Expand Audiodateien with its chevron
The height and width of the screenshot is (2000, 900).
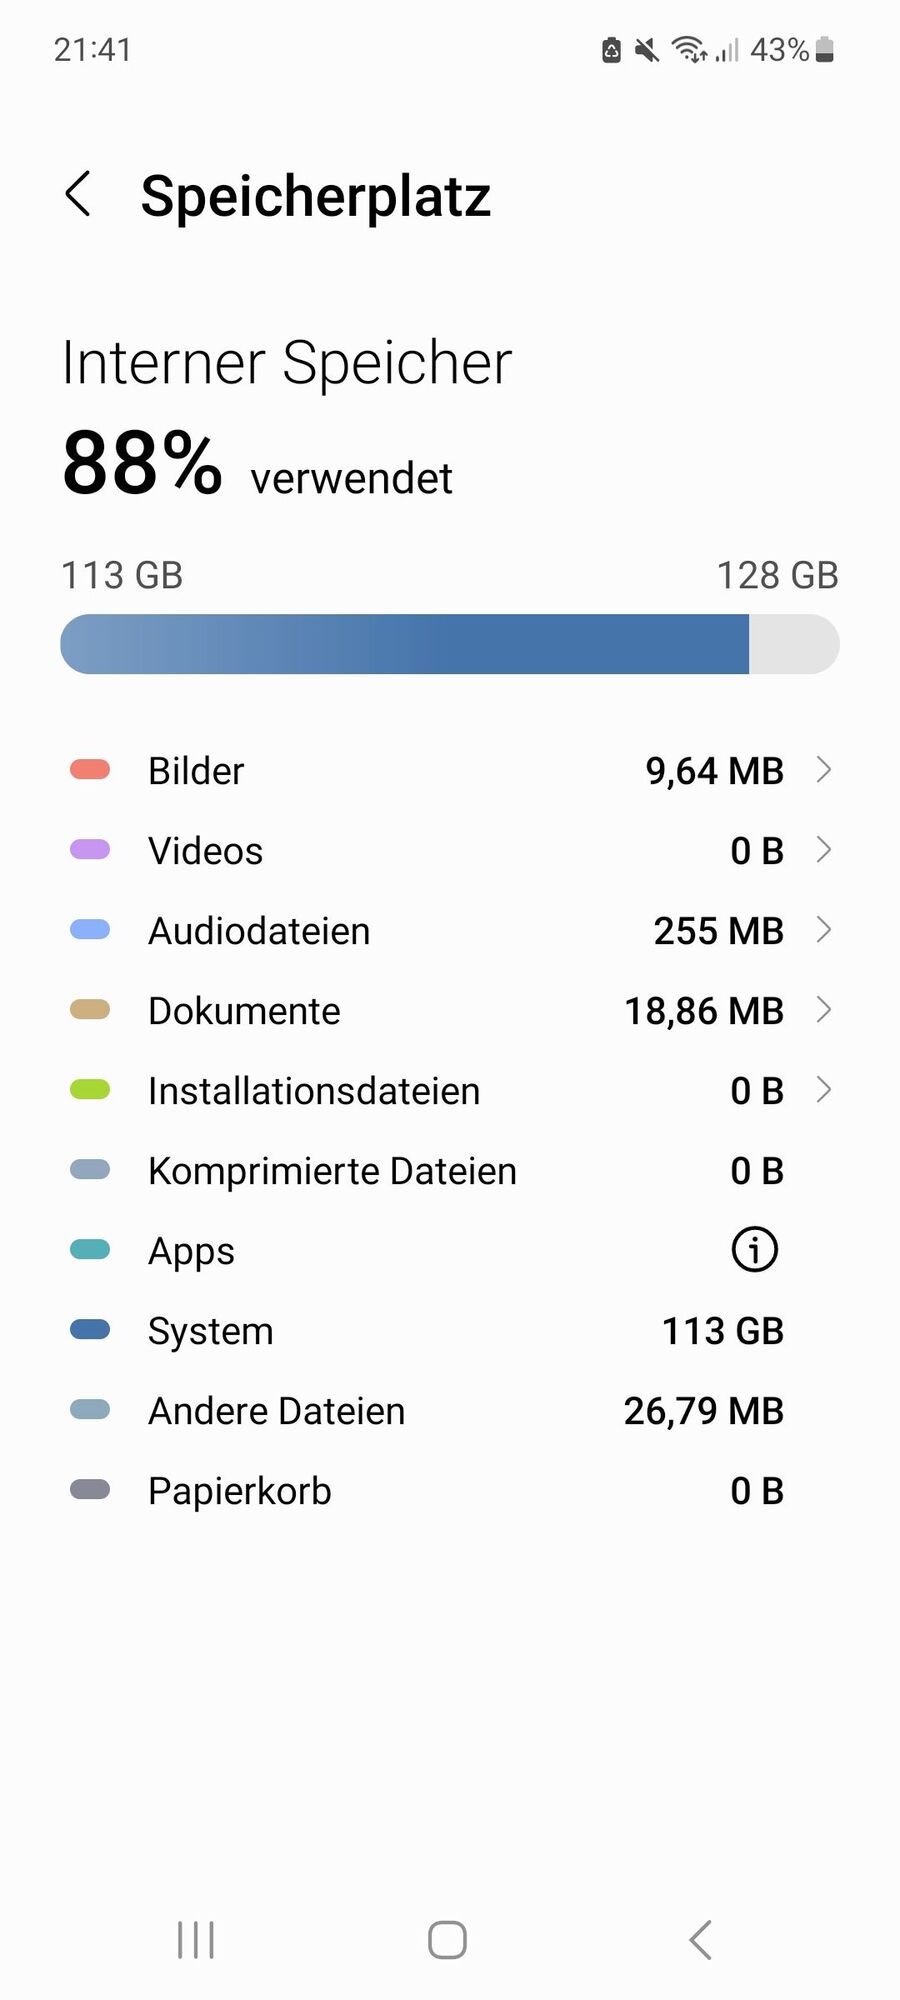click(x=824, y=930)
